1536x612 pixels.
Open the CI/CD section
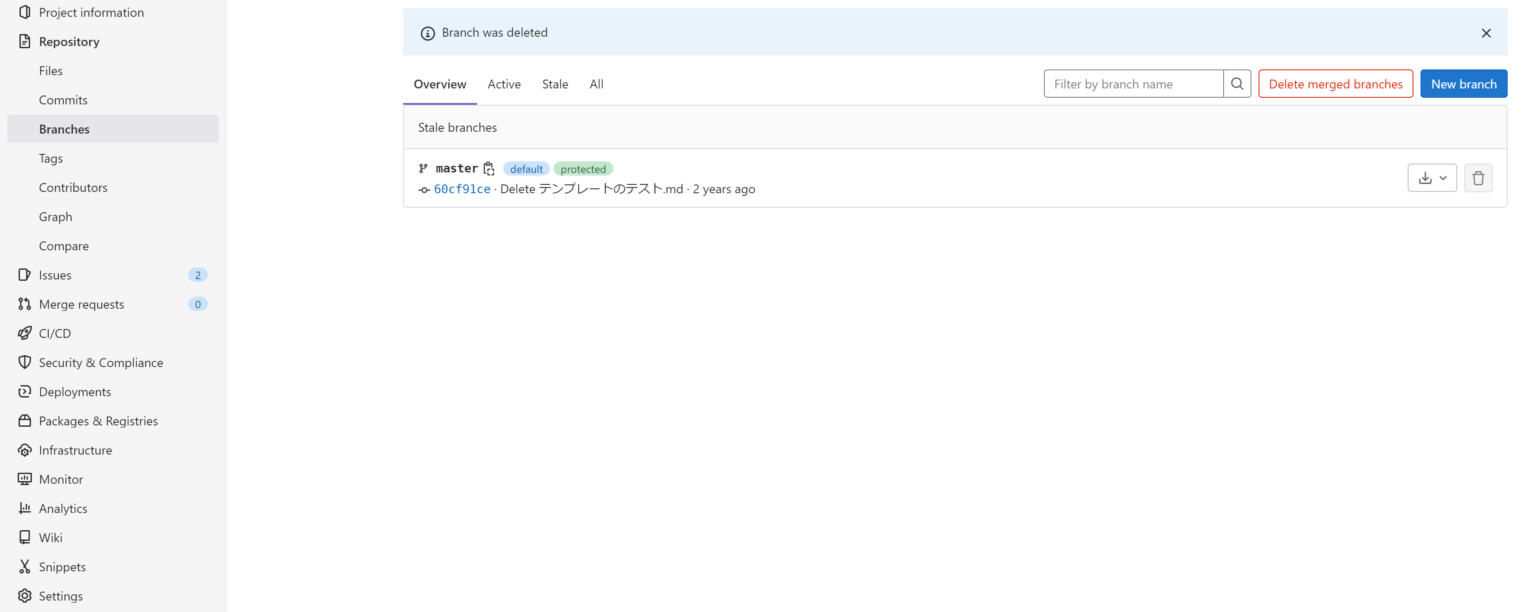click(x=55, y=333)
